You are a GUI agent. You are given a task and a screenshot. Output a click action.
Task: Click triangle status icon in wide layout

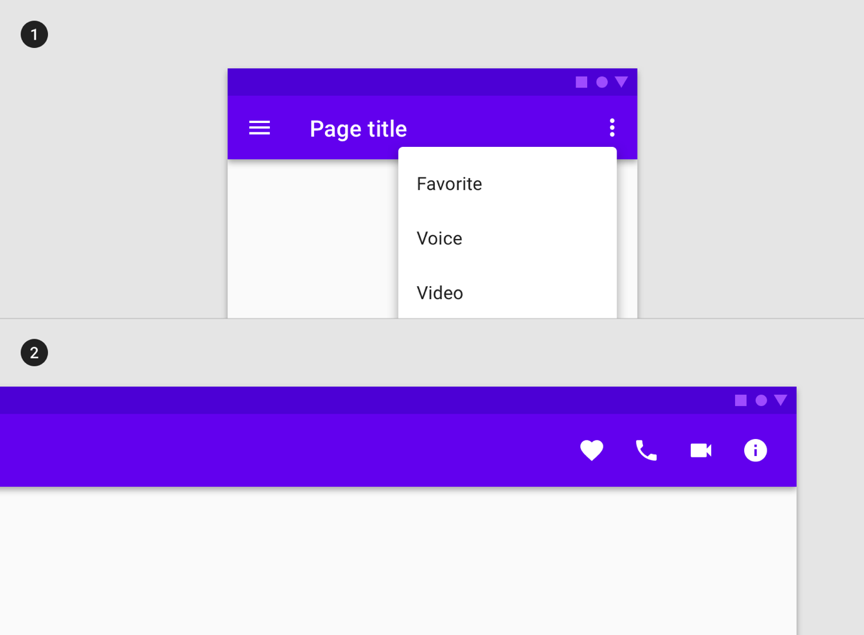[x=781, y=400]
